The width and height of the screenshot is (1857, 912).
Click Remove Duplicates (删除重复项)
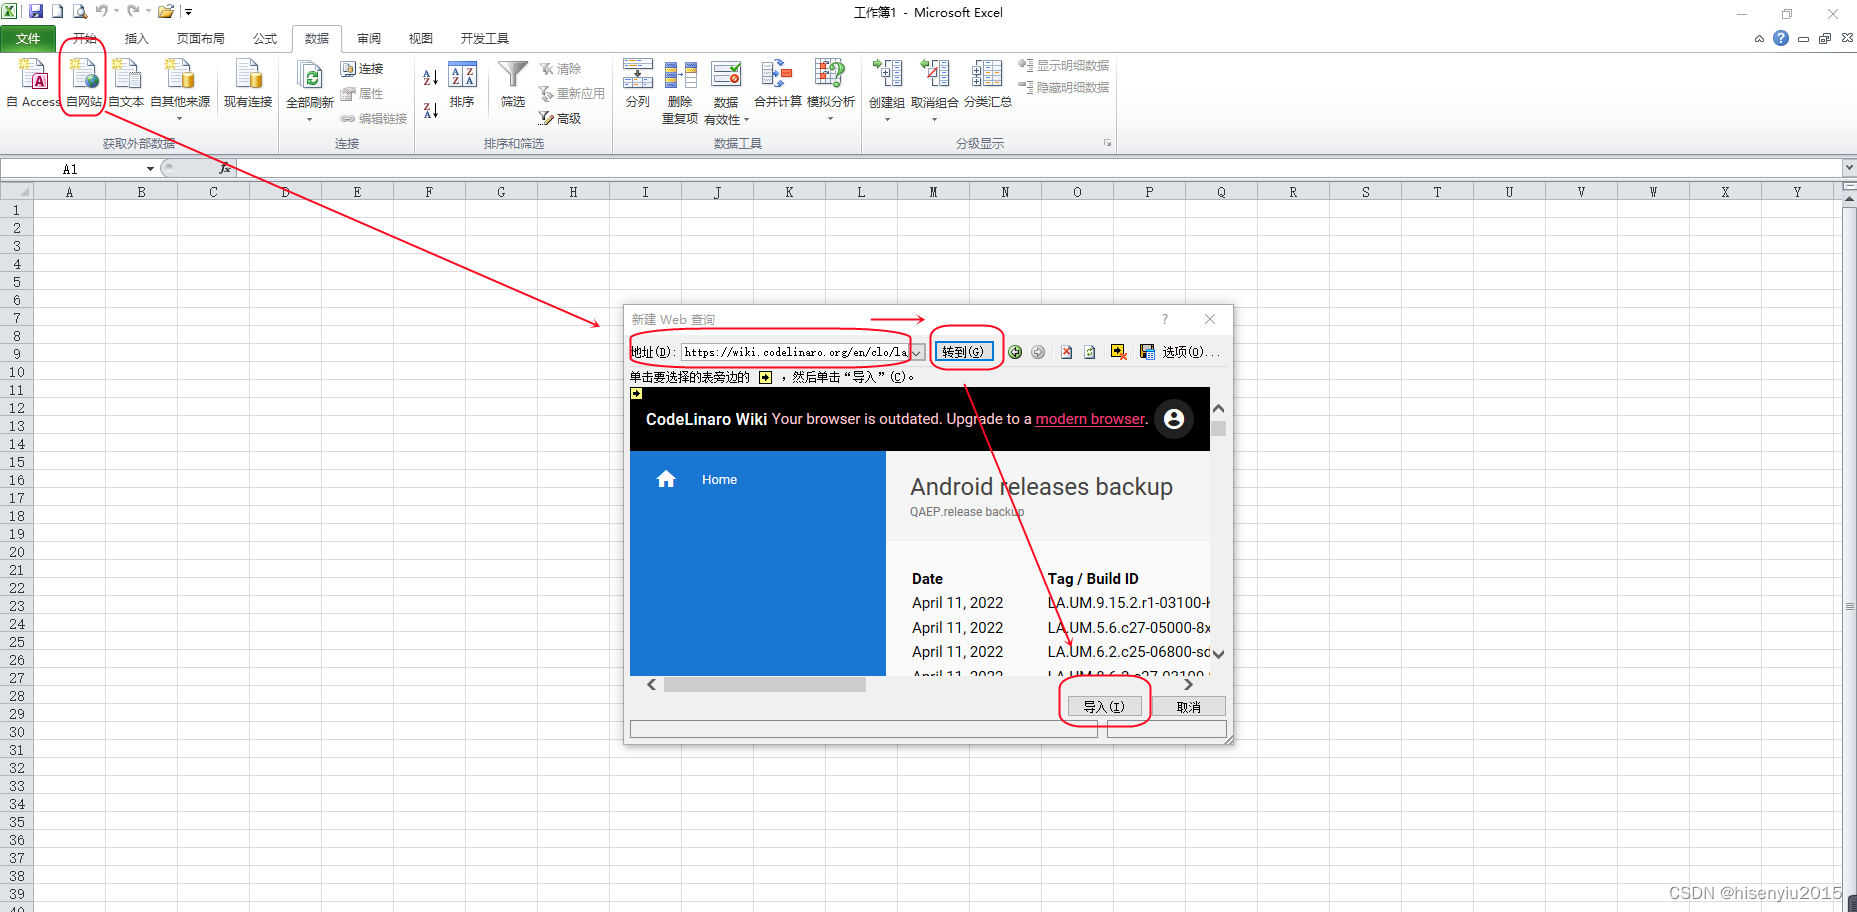(x=680, y=92)
